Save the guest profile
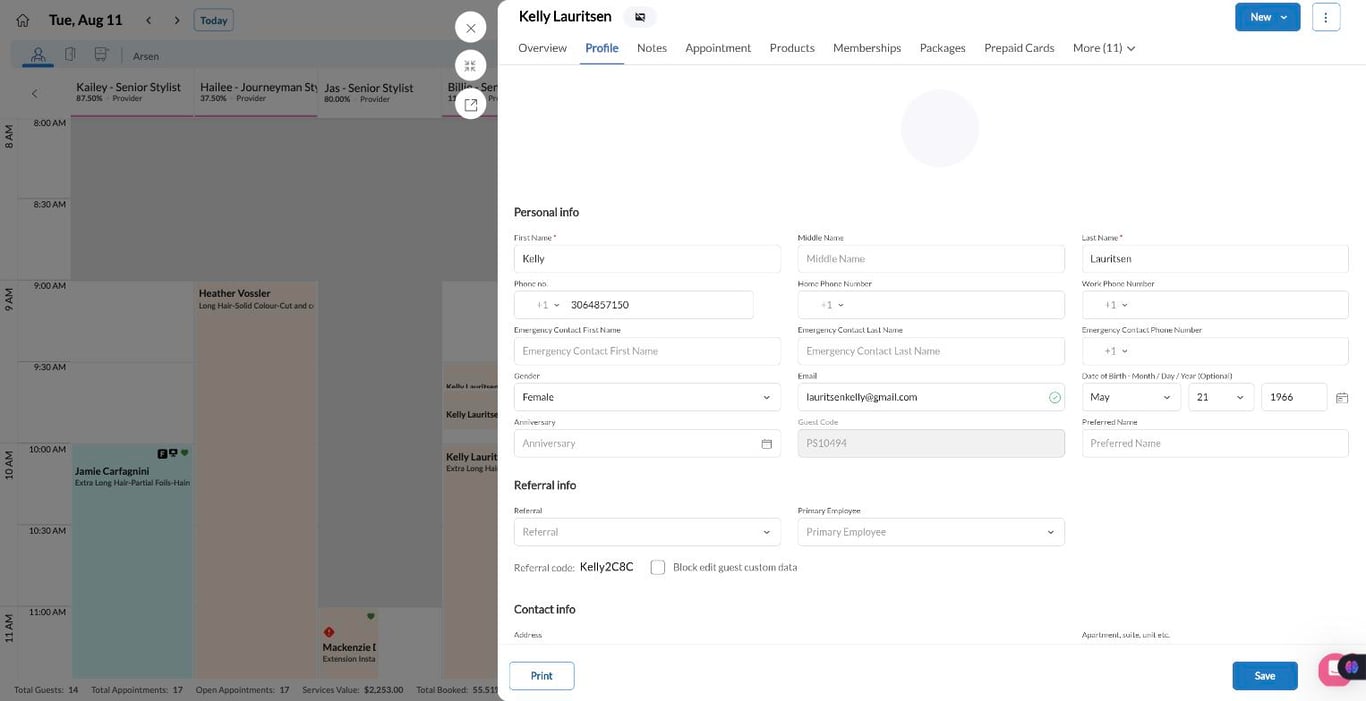 click(1265, 676)
